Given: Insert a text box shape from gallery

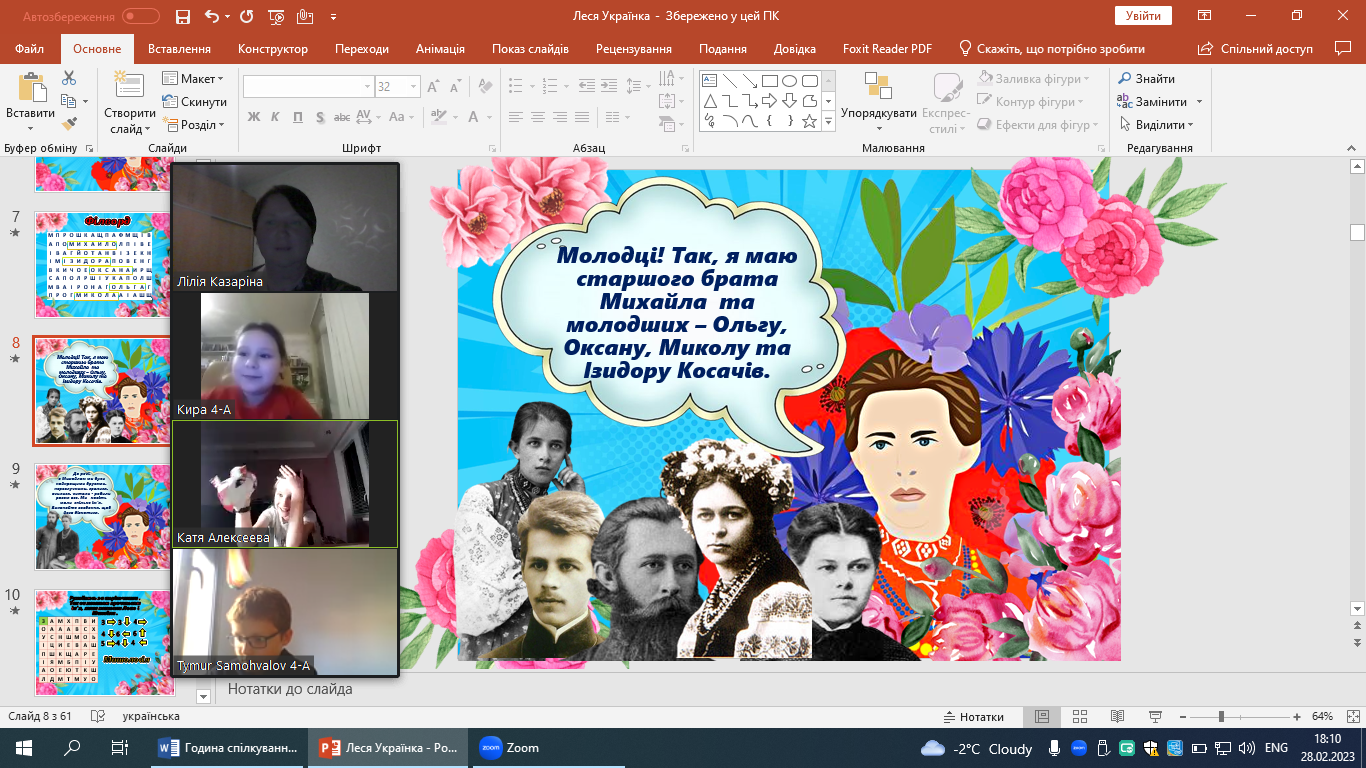Looking at the screenshot, I should [709, 81].
